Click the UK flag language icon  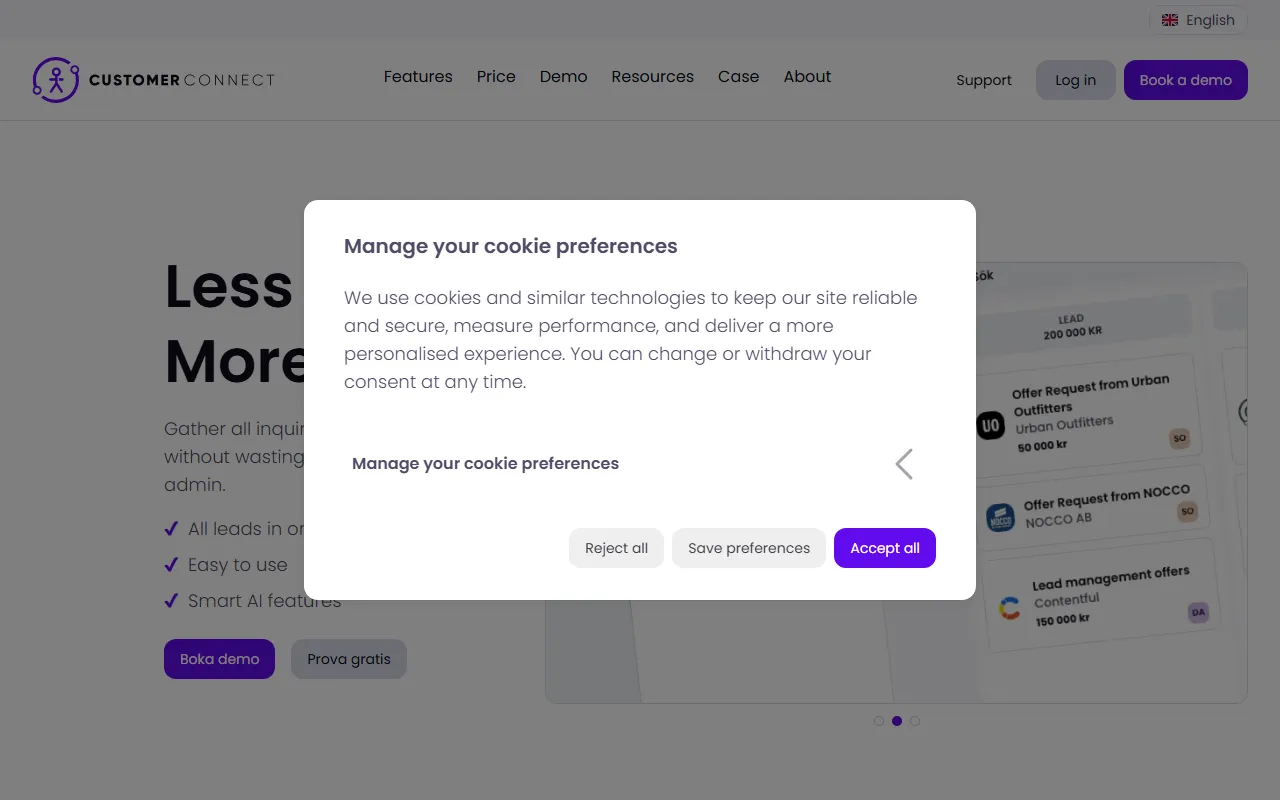(x=1170, y=20)
